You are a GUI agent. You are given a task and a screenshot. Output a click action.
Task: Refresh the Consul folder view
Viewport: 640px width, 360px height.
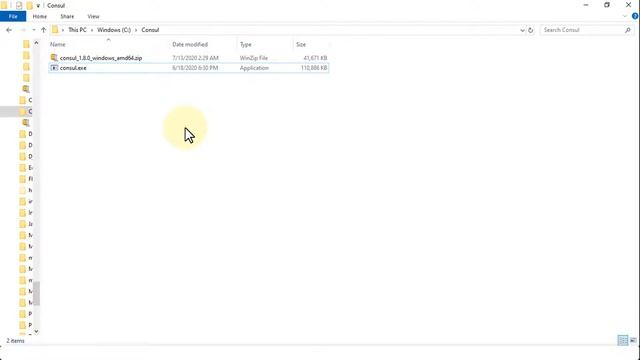pyautogui.click(x=531, y=30)
